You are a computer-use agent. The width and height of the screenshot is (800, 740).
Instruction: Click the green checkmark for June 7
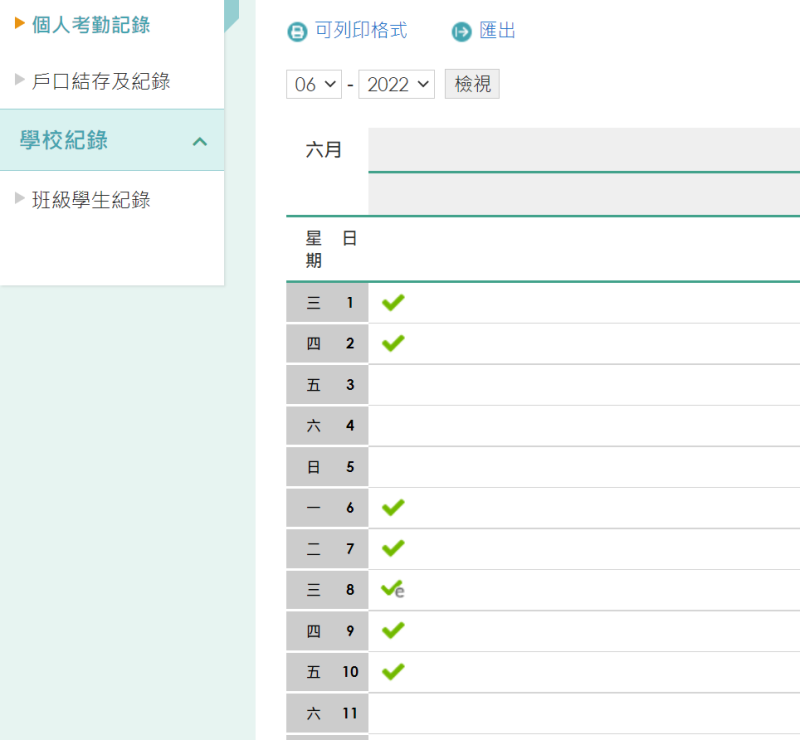coord(393,549)
